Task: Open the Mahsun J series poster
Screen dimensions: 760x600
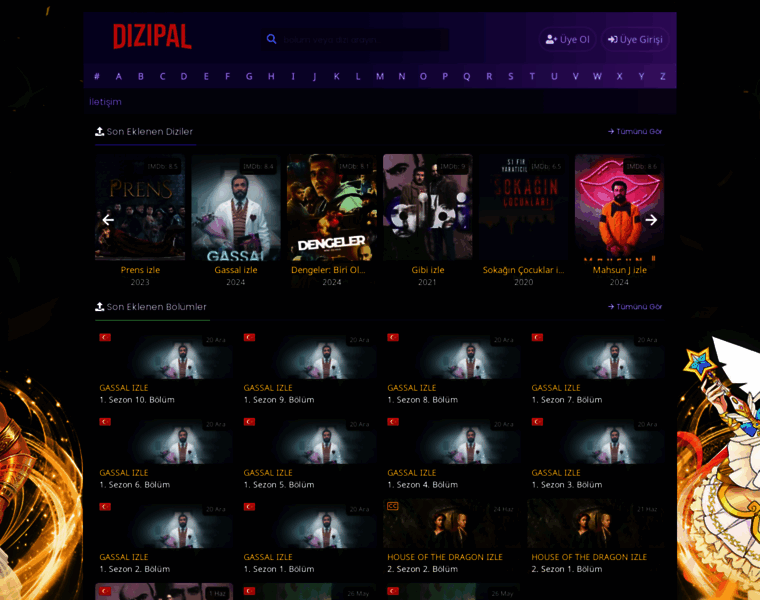Action: click(619, 207)
